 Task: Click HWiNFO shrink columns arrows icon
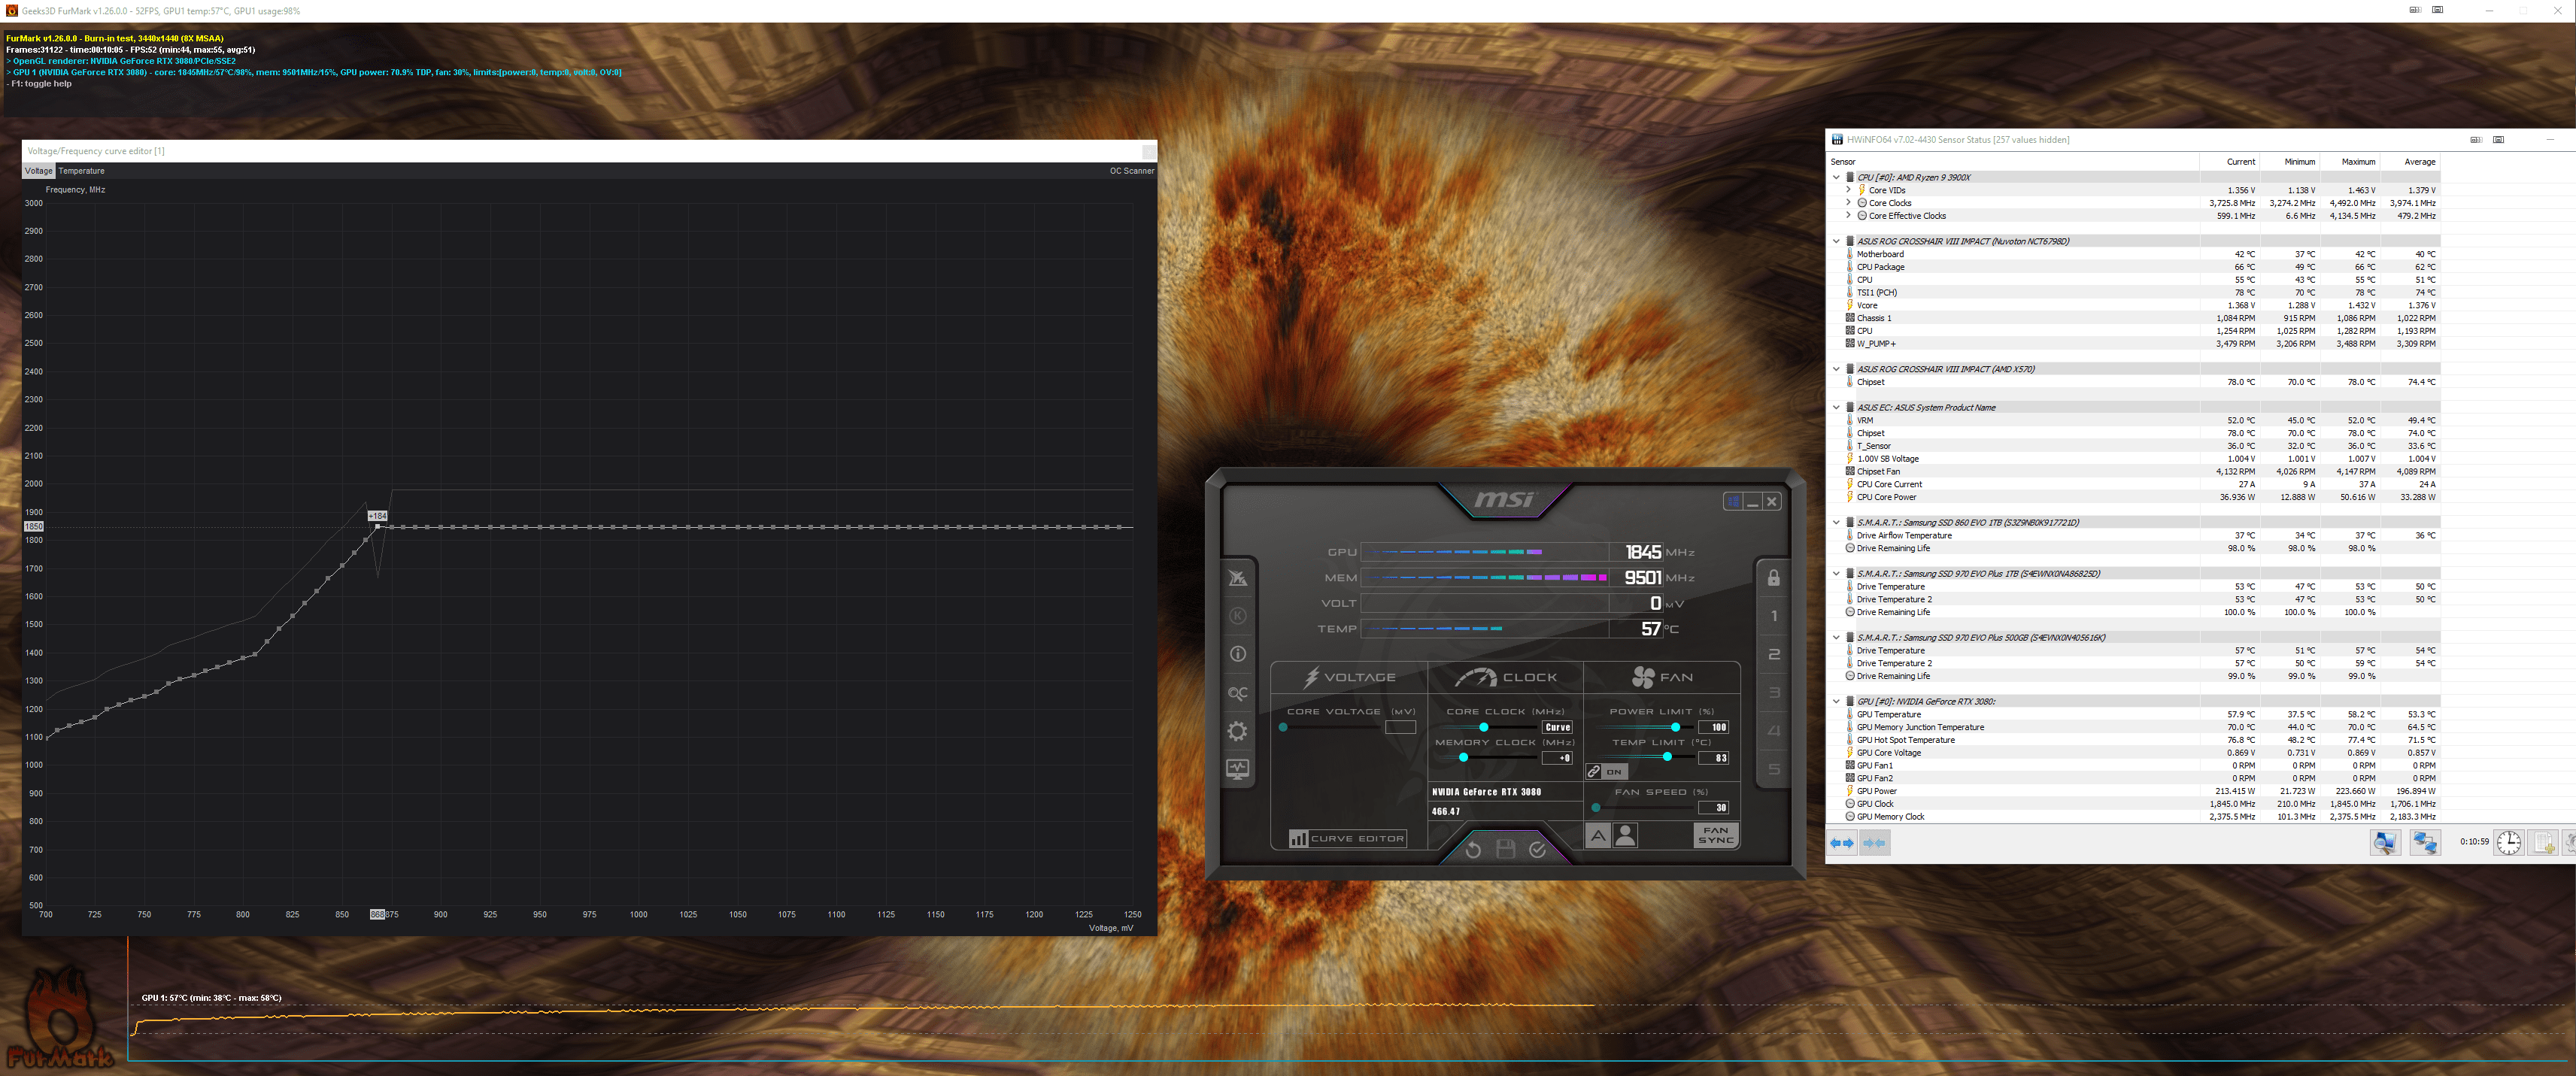[x=1875, y=843]
